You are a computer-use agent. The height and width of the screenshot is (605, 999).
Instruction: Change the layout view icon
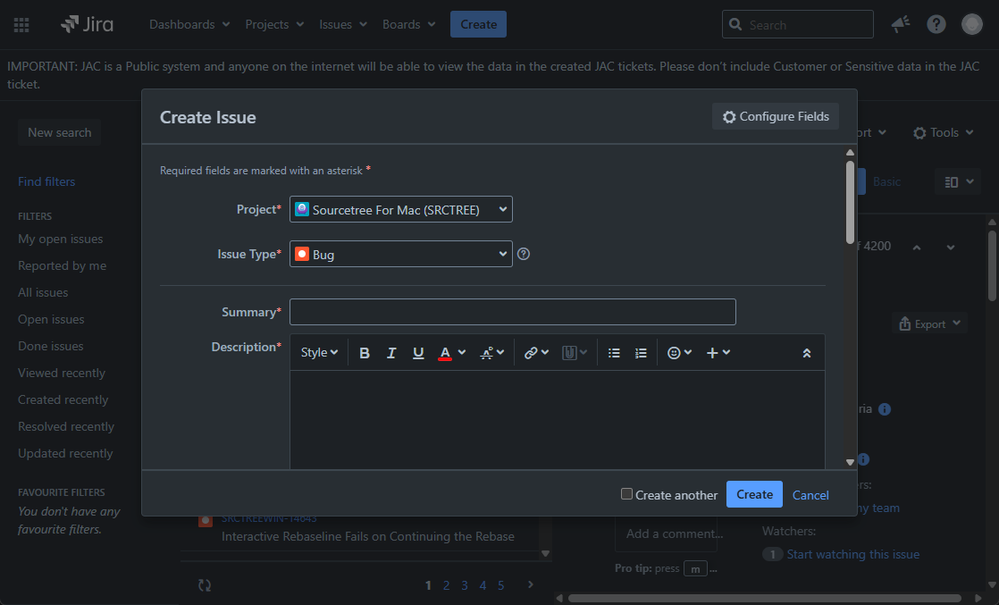(x=958, y=182)
